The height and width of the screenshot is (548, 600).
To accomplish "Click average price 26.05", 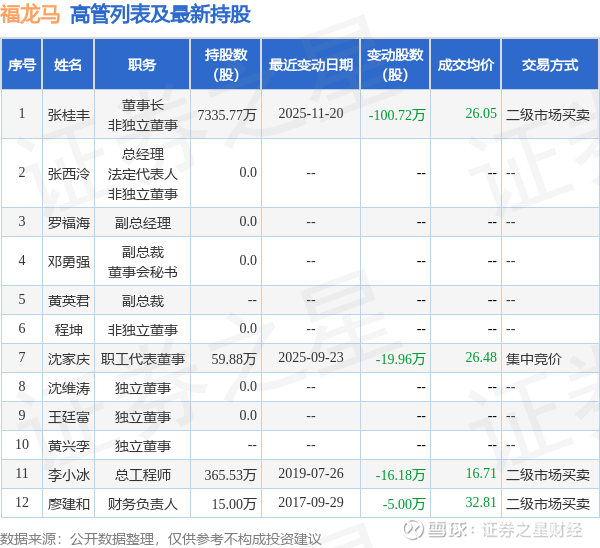I will click(481, 113).
